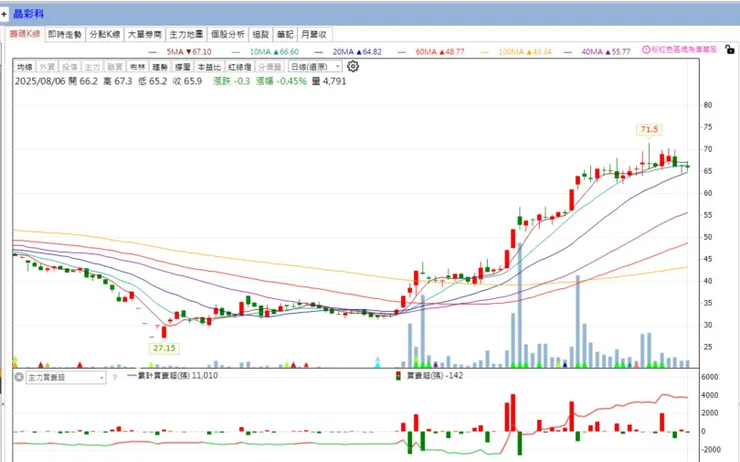Open help question mark beside 主力買賣超
The width and height of the screenshot is (740, 462).
coord(115,378)
